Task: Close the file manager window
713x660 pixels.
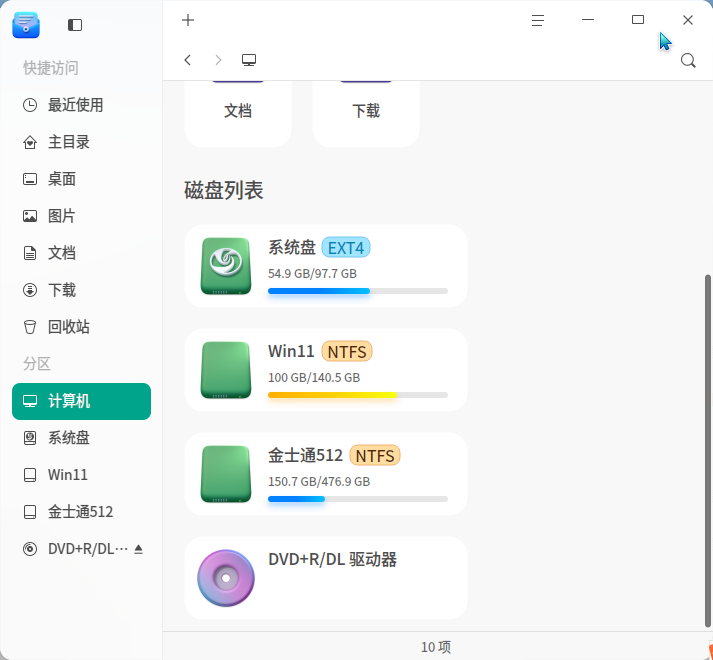Action: (688, 20)
